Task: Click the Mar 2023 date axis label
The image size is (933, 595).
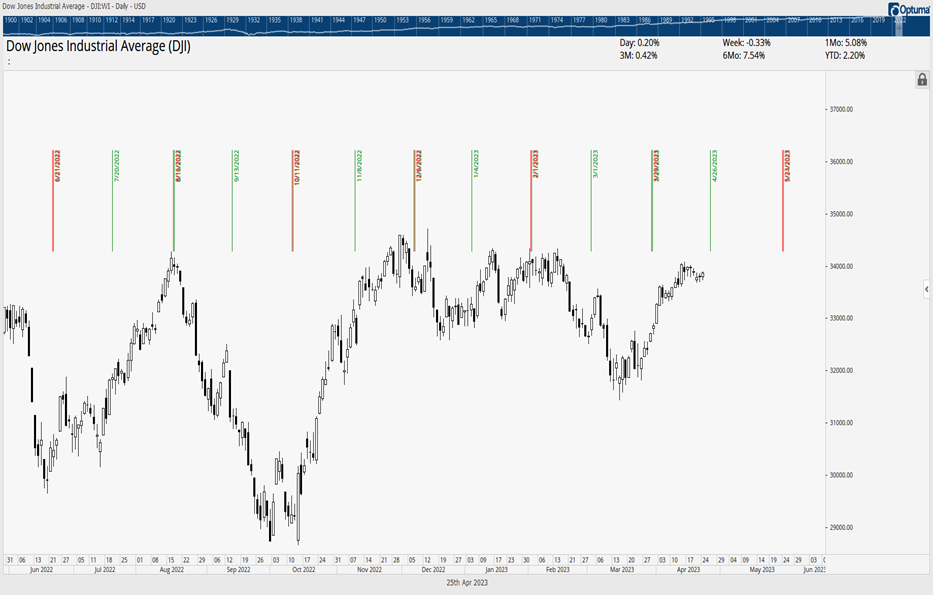Action: point(622,570)
